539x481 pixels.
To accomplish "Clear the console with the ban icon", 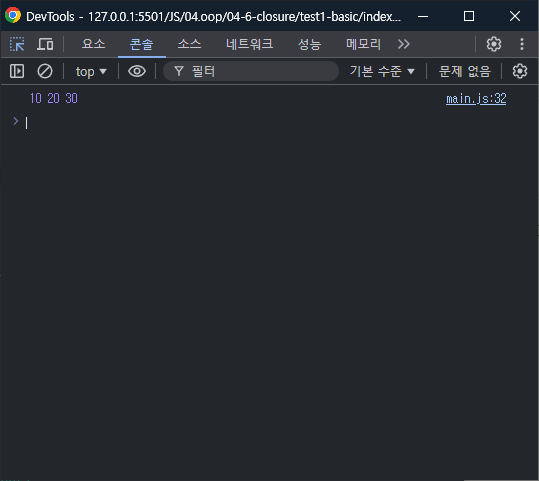I will 45,72.
